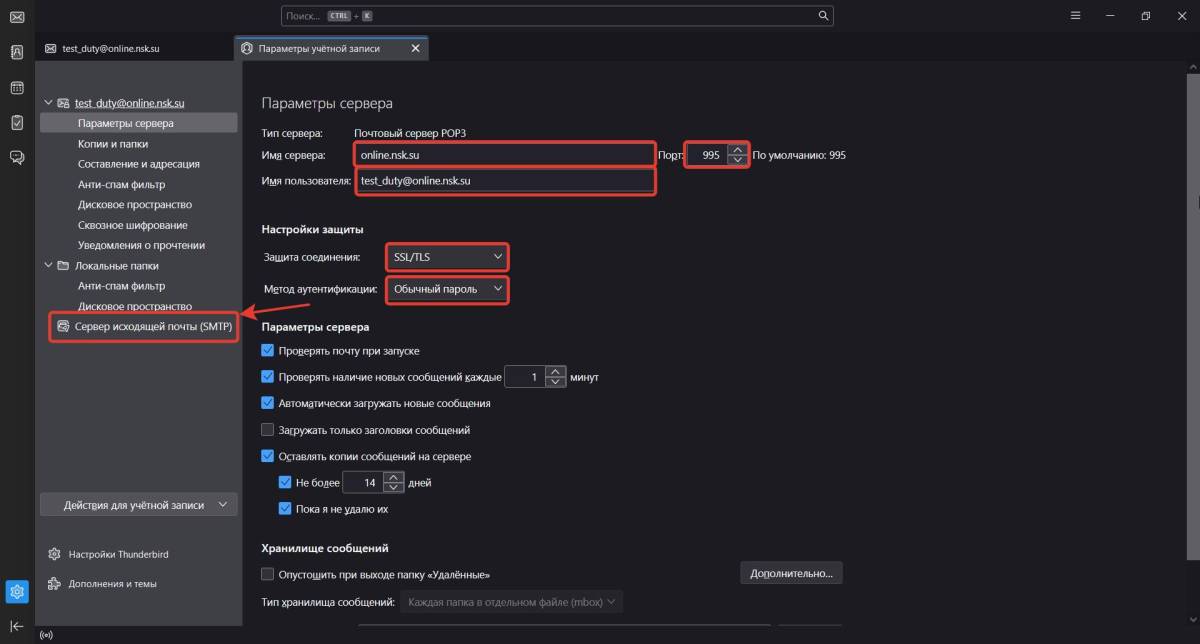Image resolution: width=1200 pixels, height=644 pixels.
Task: Click the Settings gear icon in sidebar
Action: (x=17, y=592)
